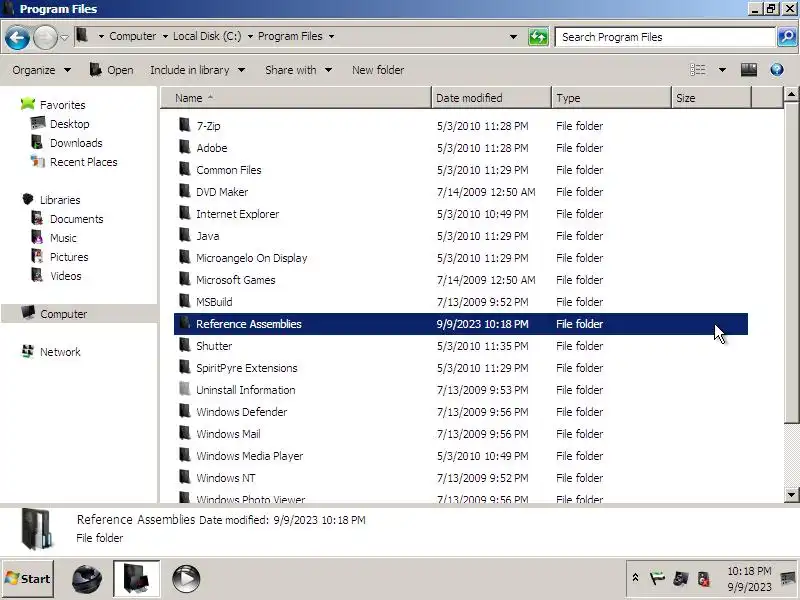Select Network in the navigation pane

point(60,352)
